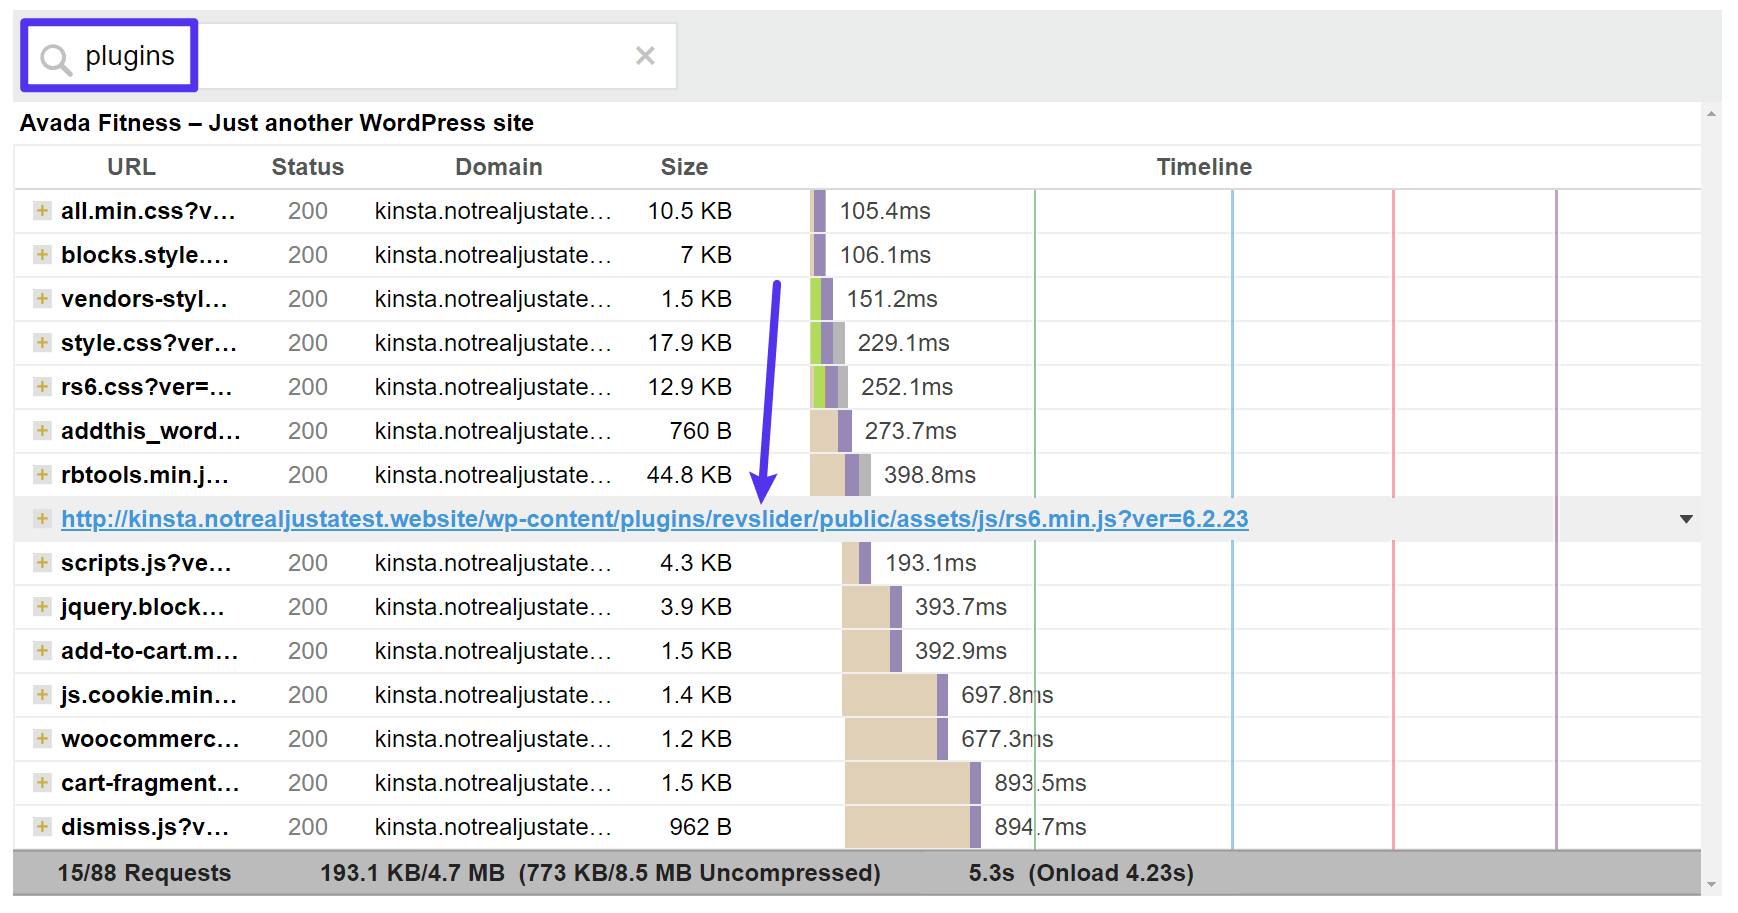Expand the cart-fragment request details
The height and width of the screenshot is (913, 1738).
tap(41, 783)
